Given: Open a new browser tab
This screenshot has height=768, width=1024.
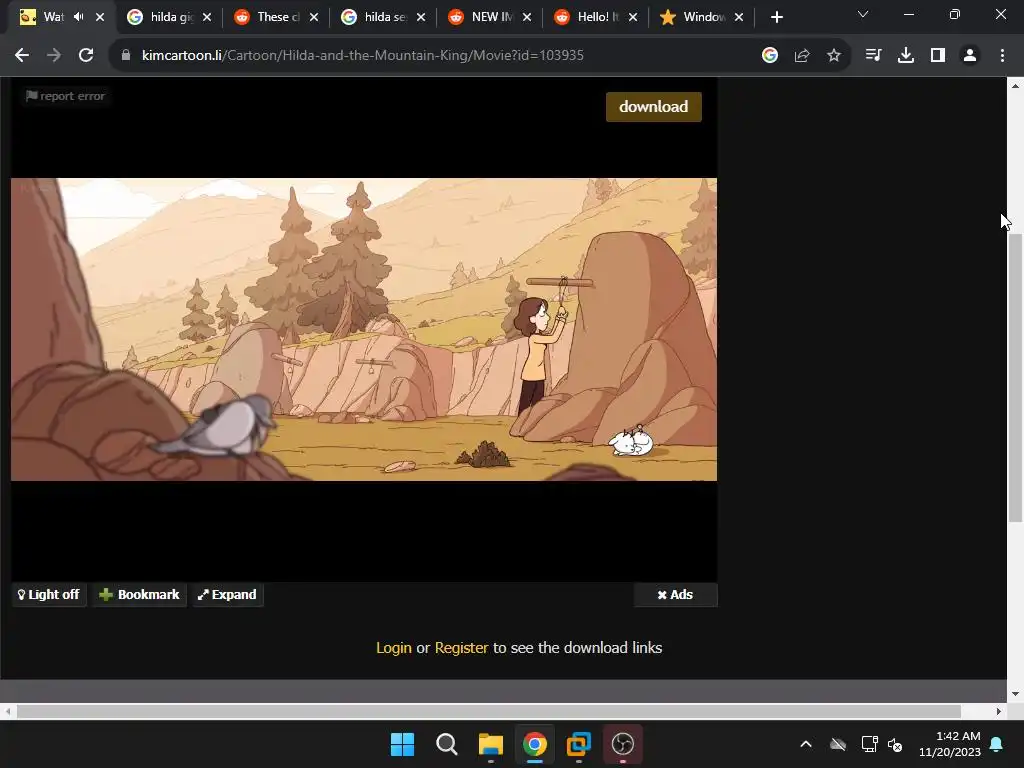Looking at the screenshot, I should coord(776,17).
